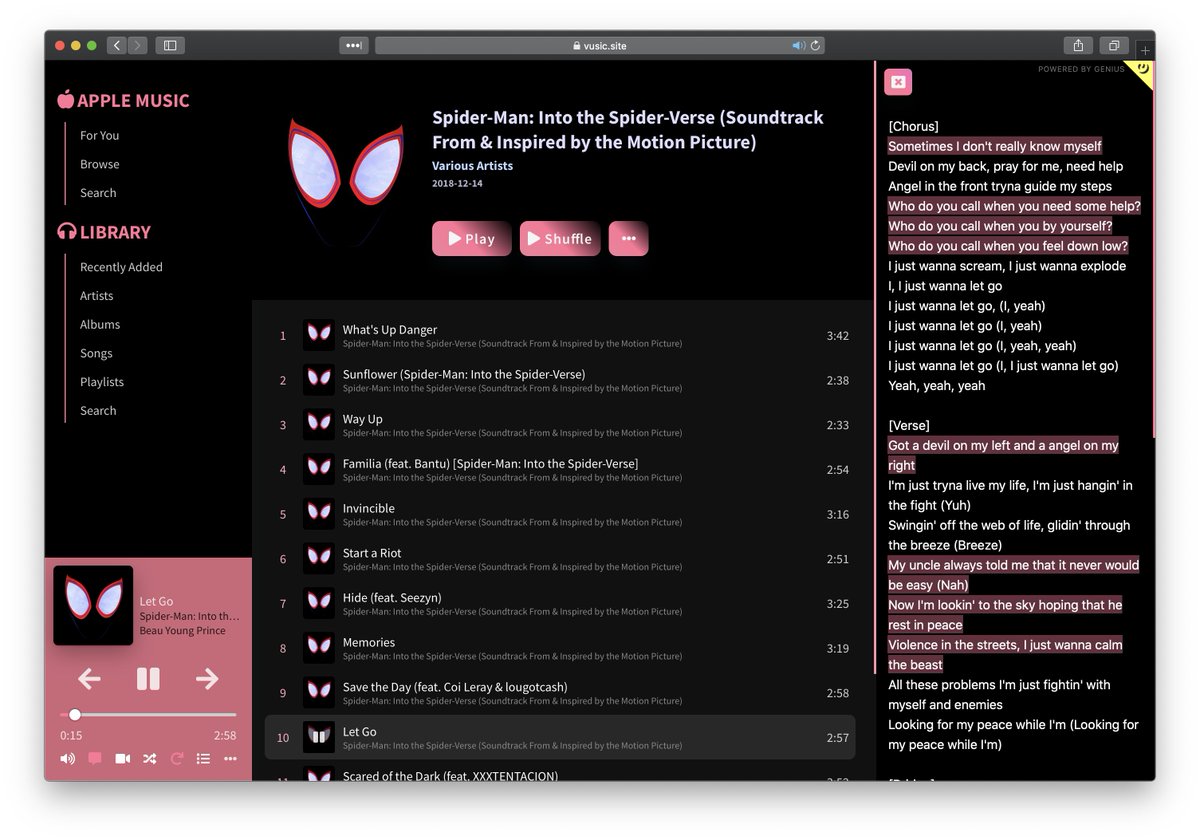The width and height of the screenshot is (1200, 840).
Task: Show all tabs overview in Safari
Action: [x=1113, y=45]
